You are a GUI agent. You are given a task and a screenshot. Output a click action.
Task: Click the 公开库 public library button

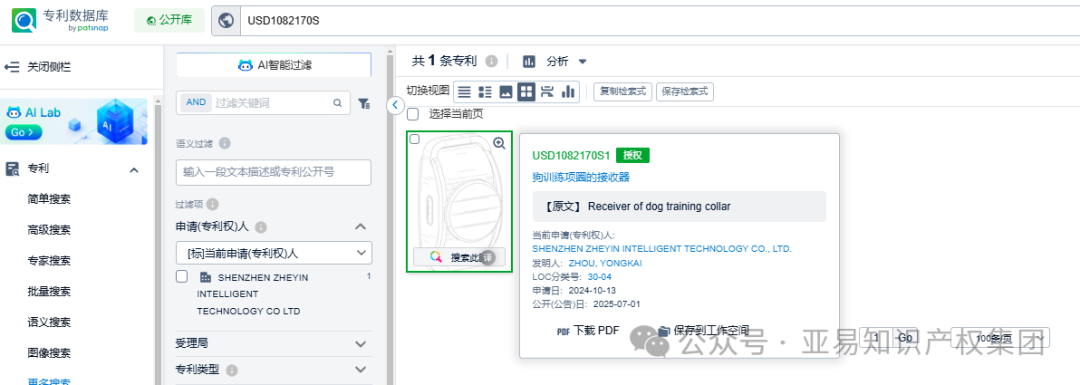(x=169, y=20)
